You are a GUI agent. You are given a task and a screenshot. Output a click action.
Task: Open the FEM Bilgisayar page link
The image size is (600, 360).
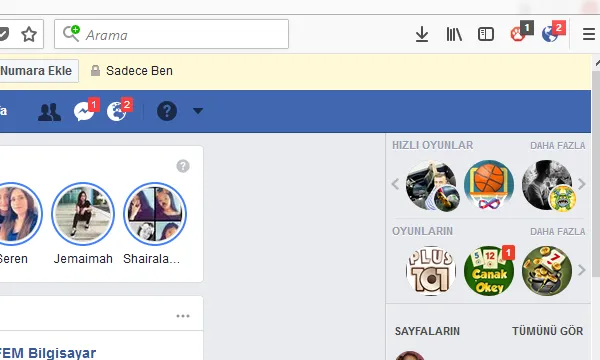47,353
